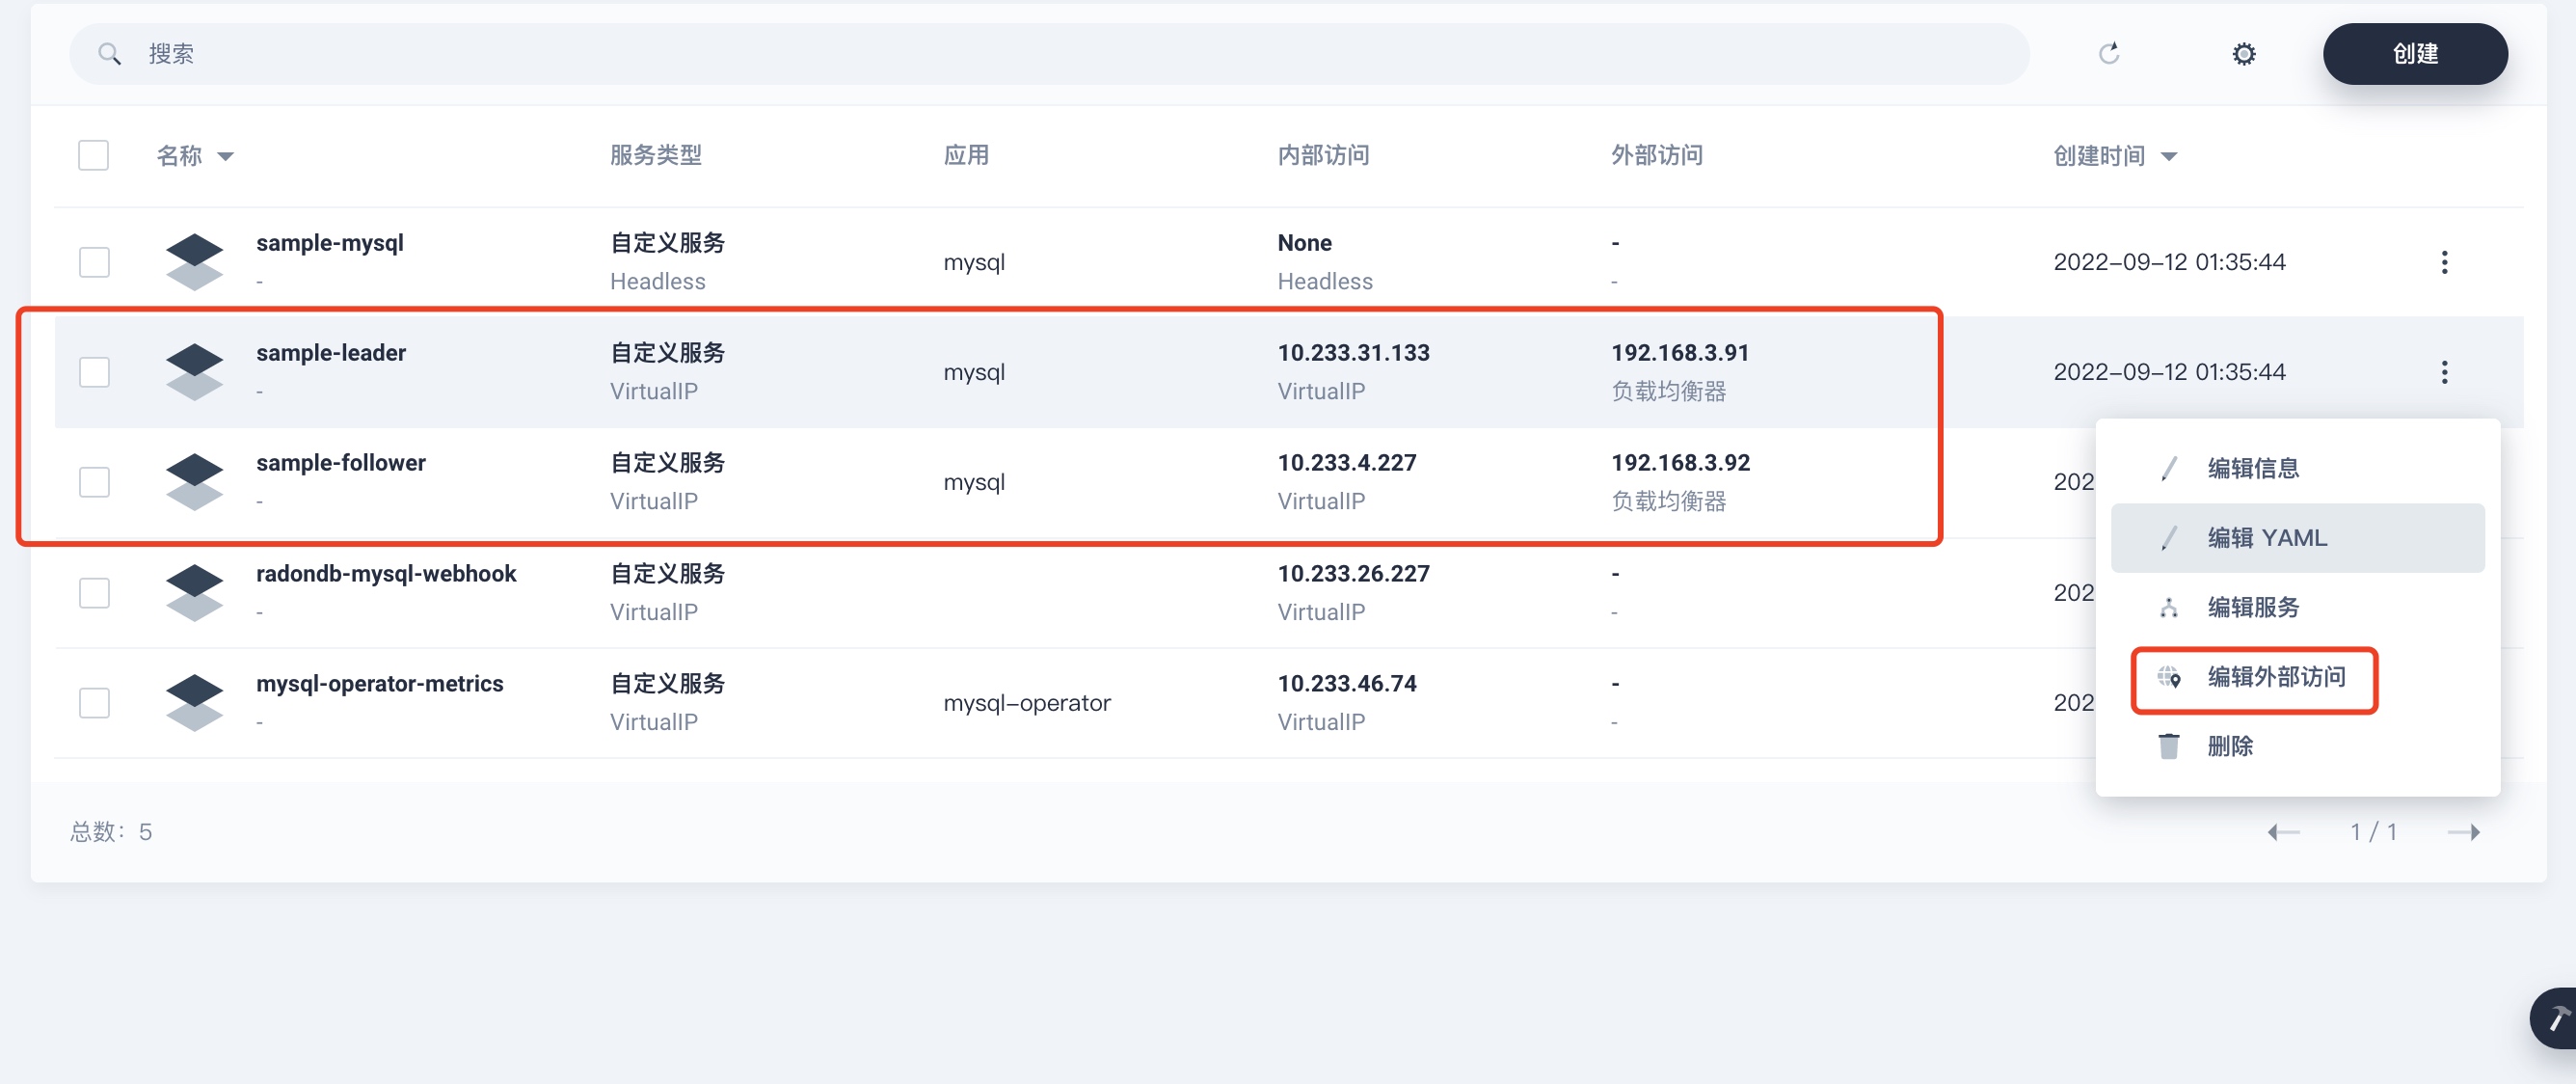Click external IP 192.168.3.91
The width and height of the screenshot is (2576, 1084).
pos(1680,353)
